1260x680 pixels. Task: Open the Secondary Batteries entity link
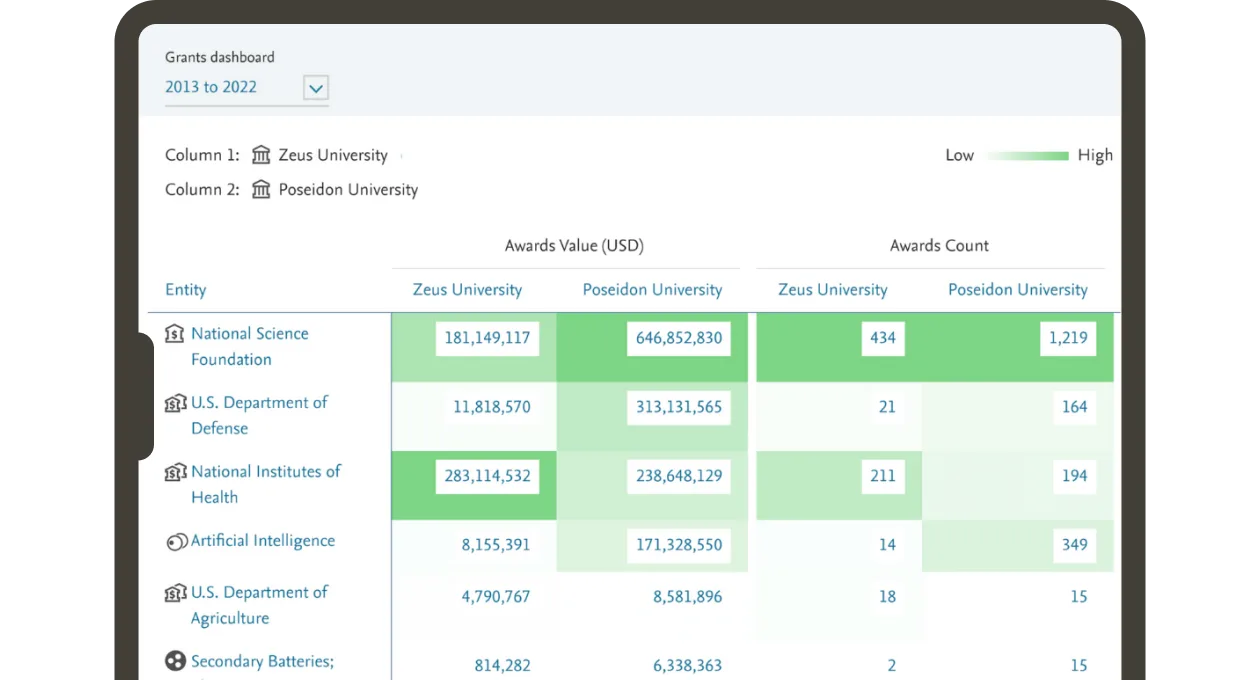pos(262,661)
